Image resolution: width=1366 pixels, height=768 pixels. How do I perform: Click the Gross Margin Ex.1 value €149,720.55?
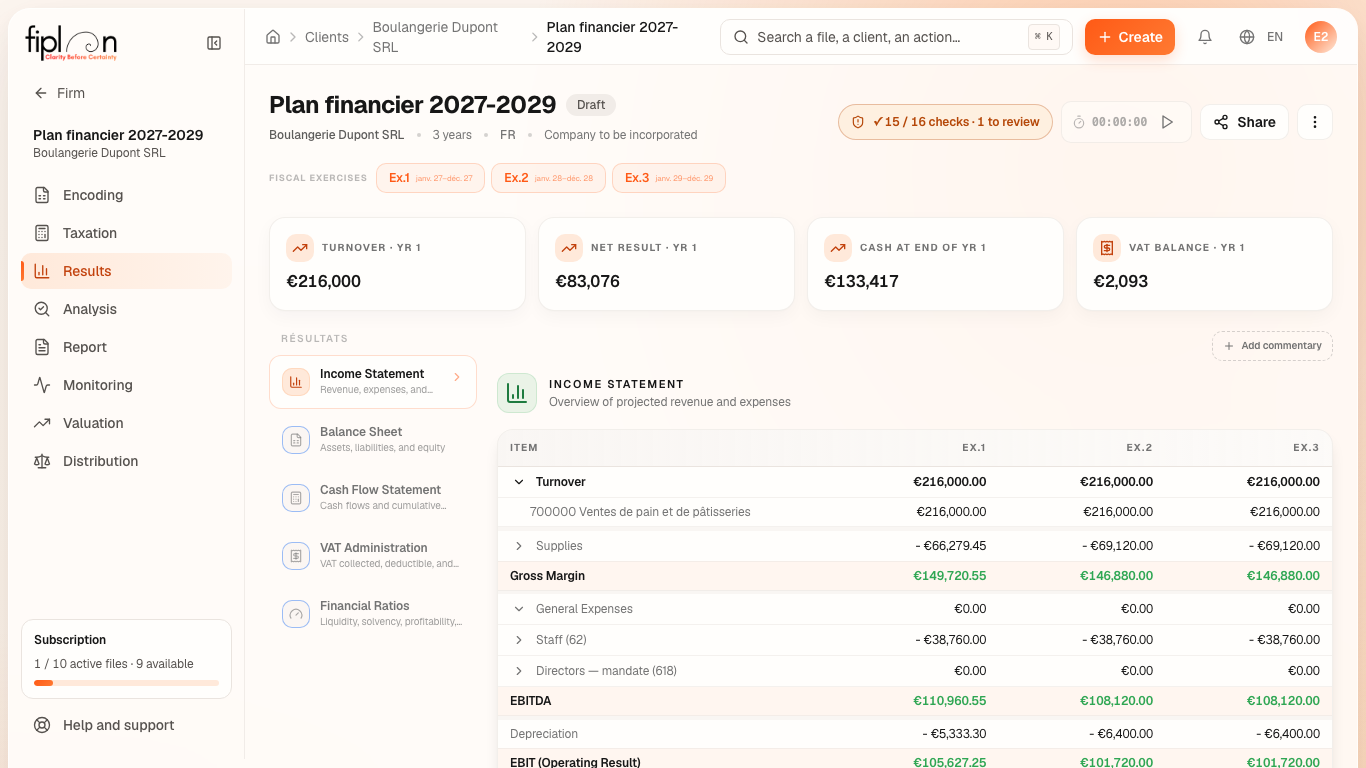(949, 576)
